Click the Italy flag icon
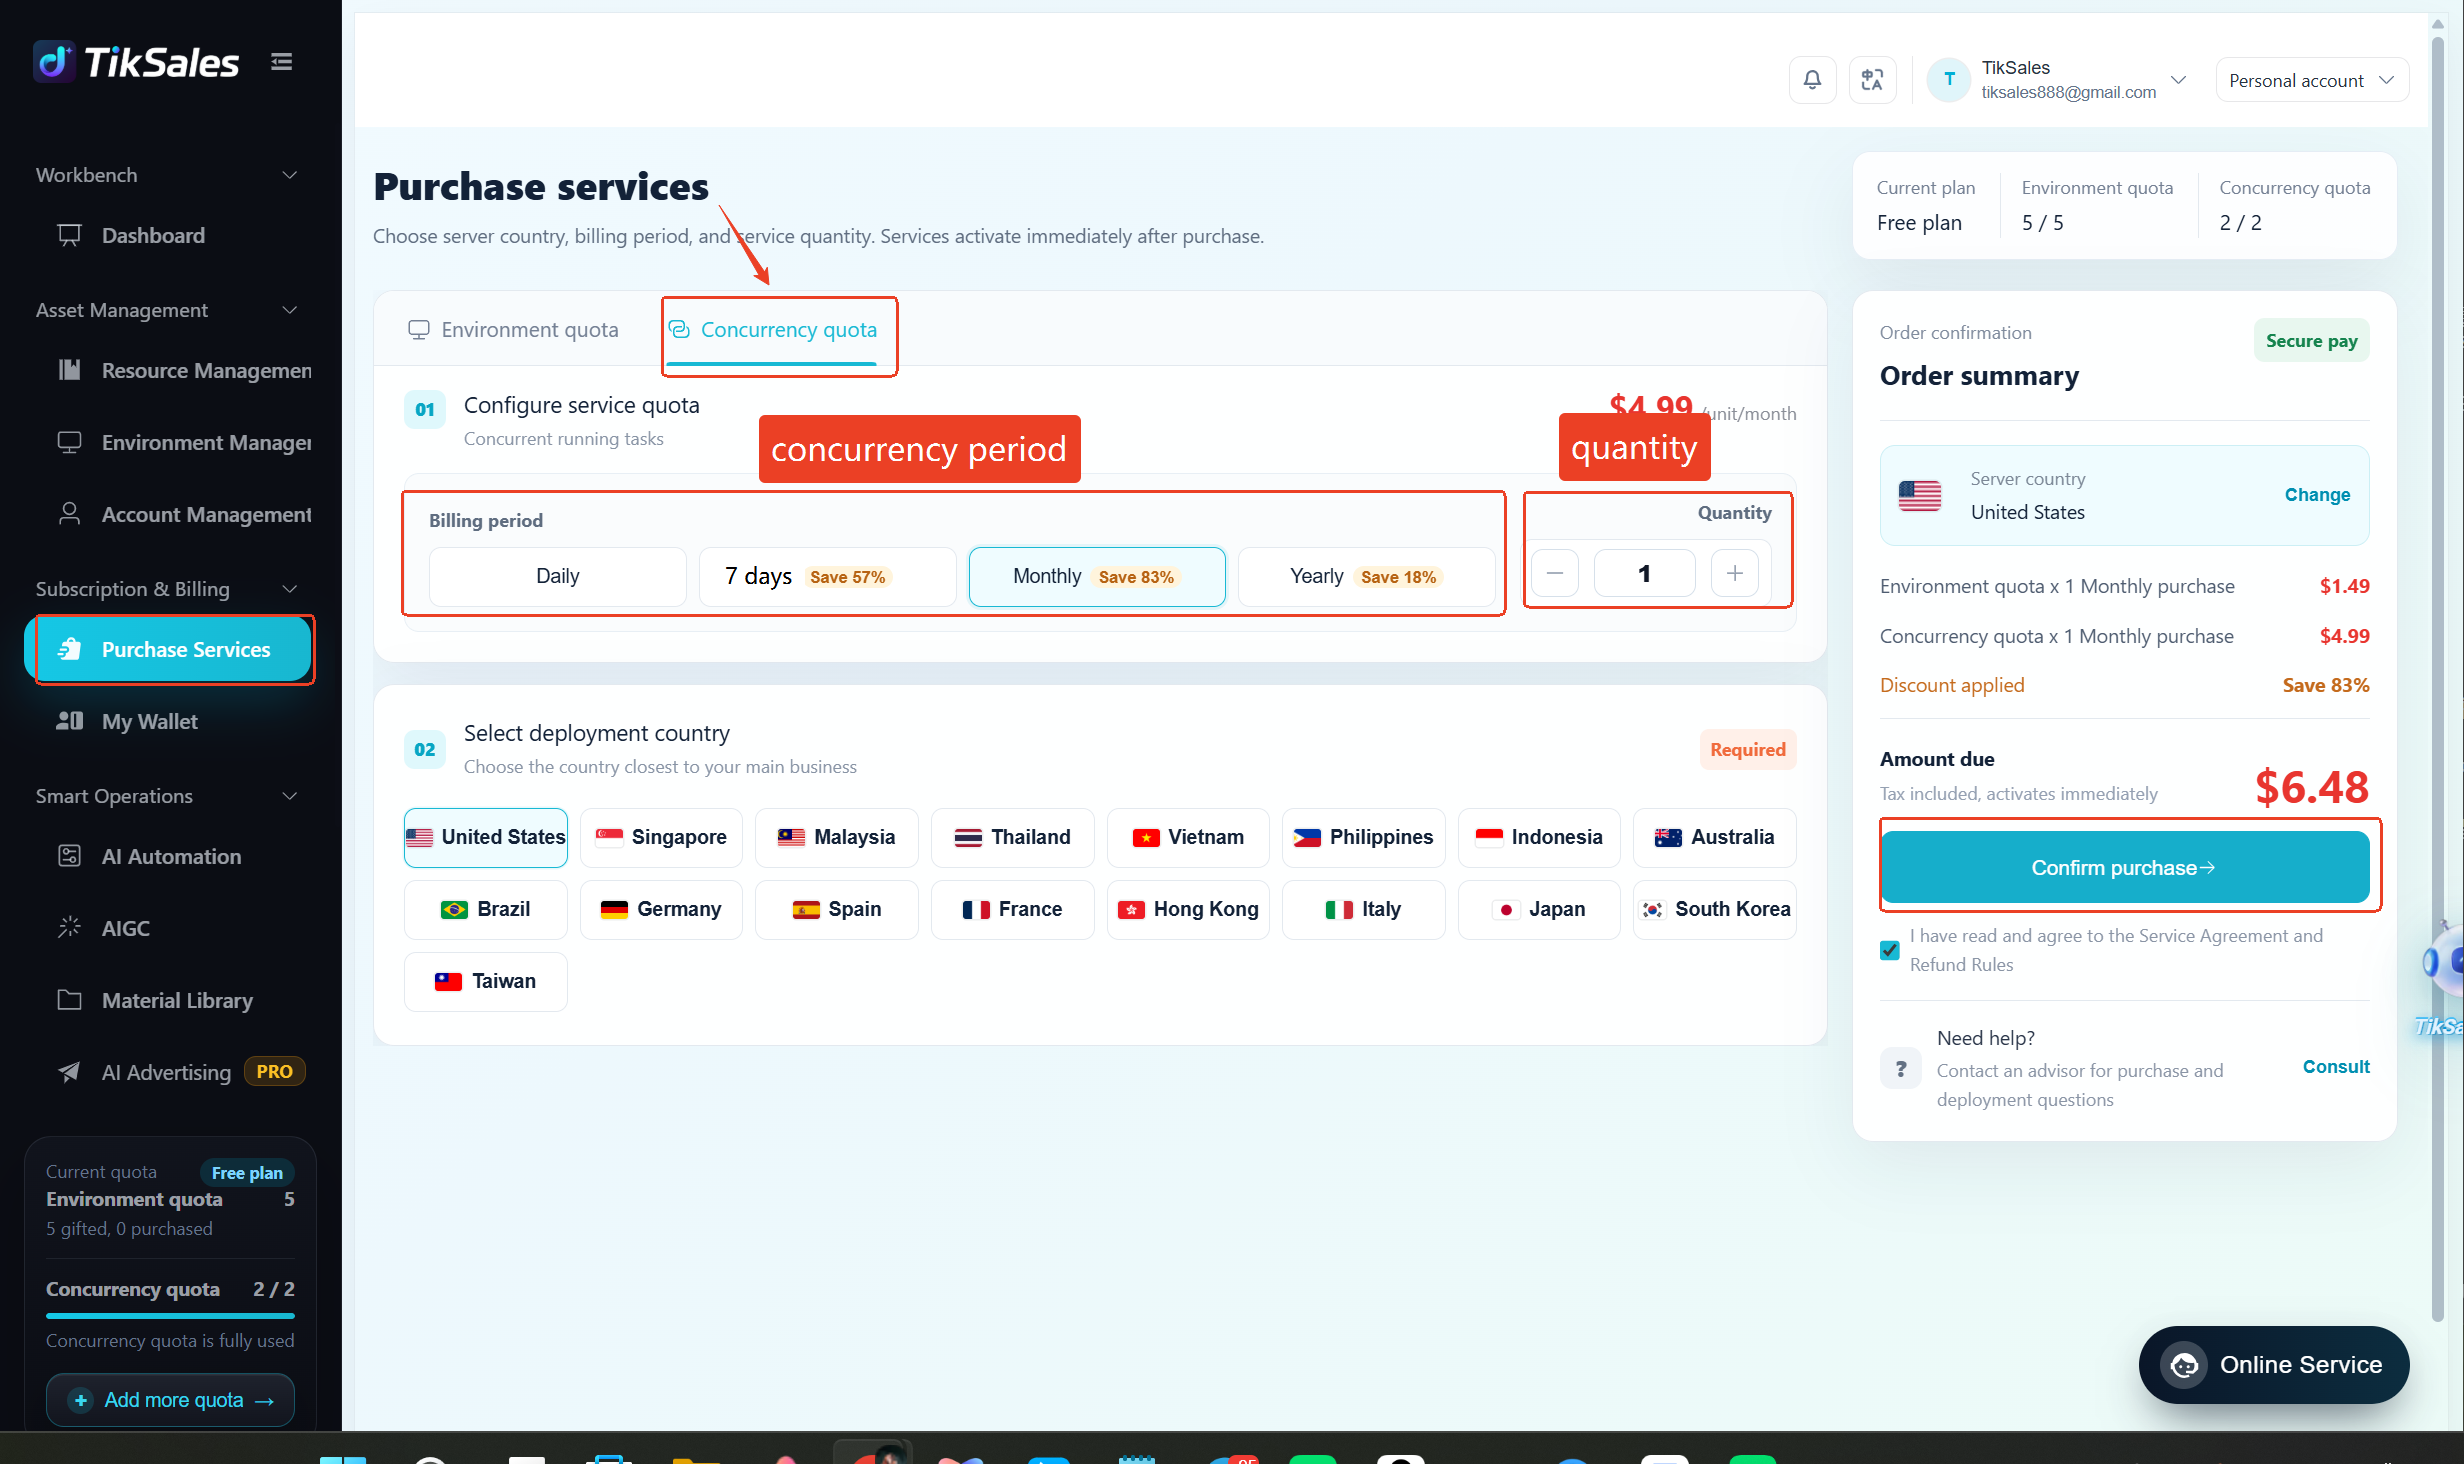The width and height of the screenshot is (2464, 1464). 1339,910
